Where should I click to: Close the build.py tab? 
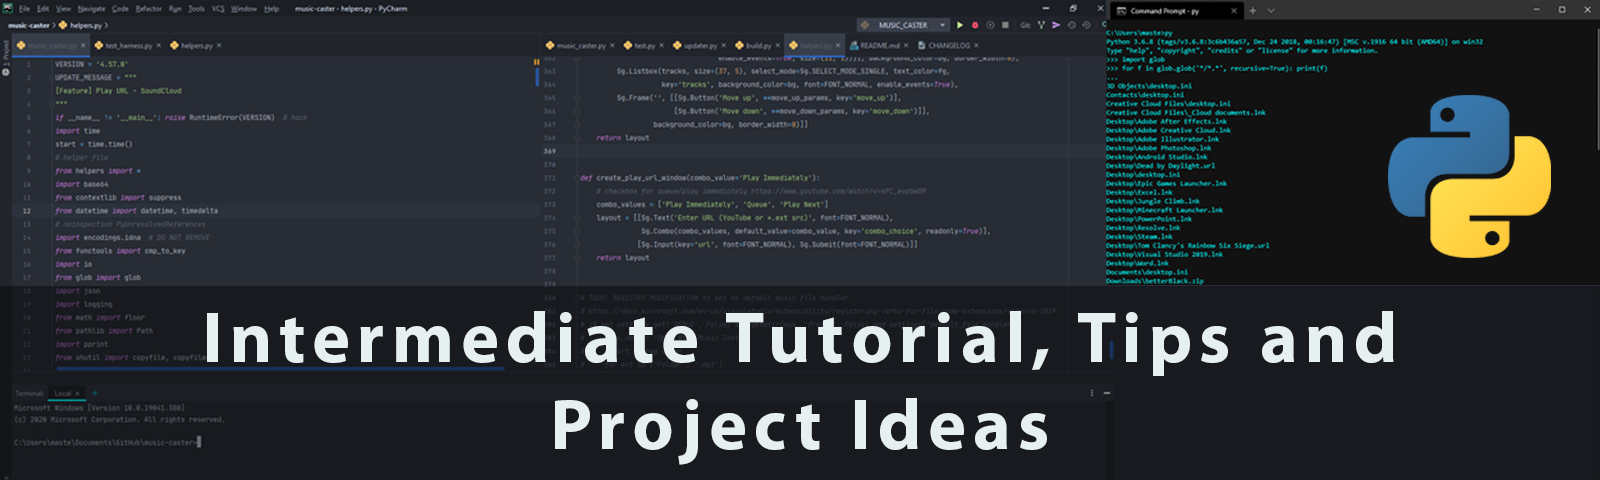779,45
